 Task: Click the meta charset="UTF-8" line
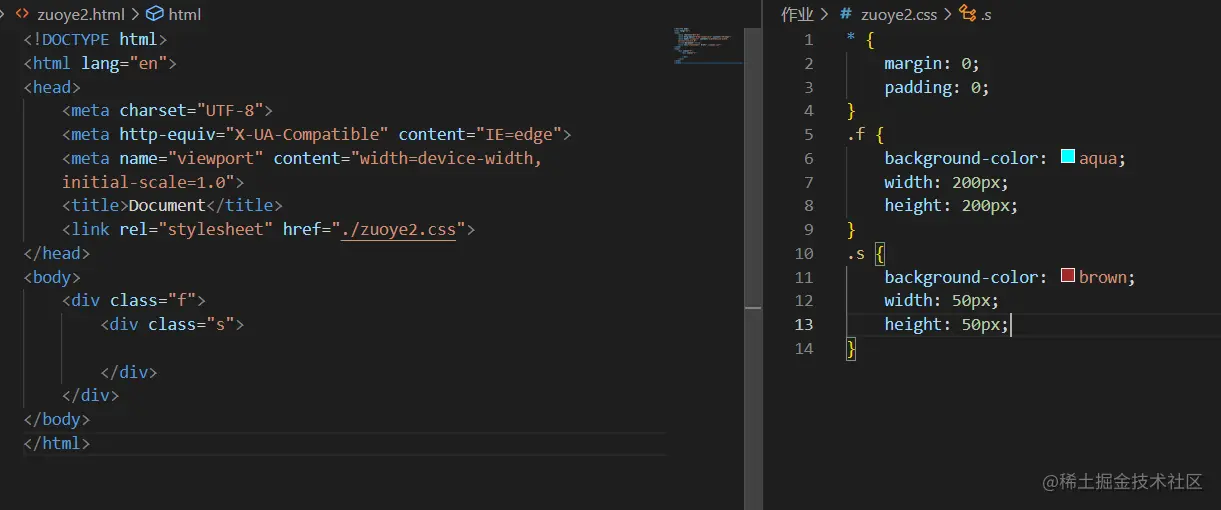(167, 110)
